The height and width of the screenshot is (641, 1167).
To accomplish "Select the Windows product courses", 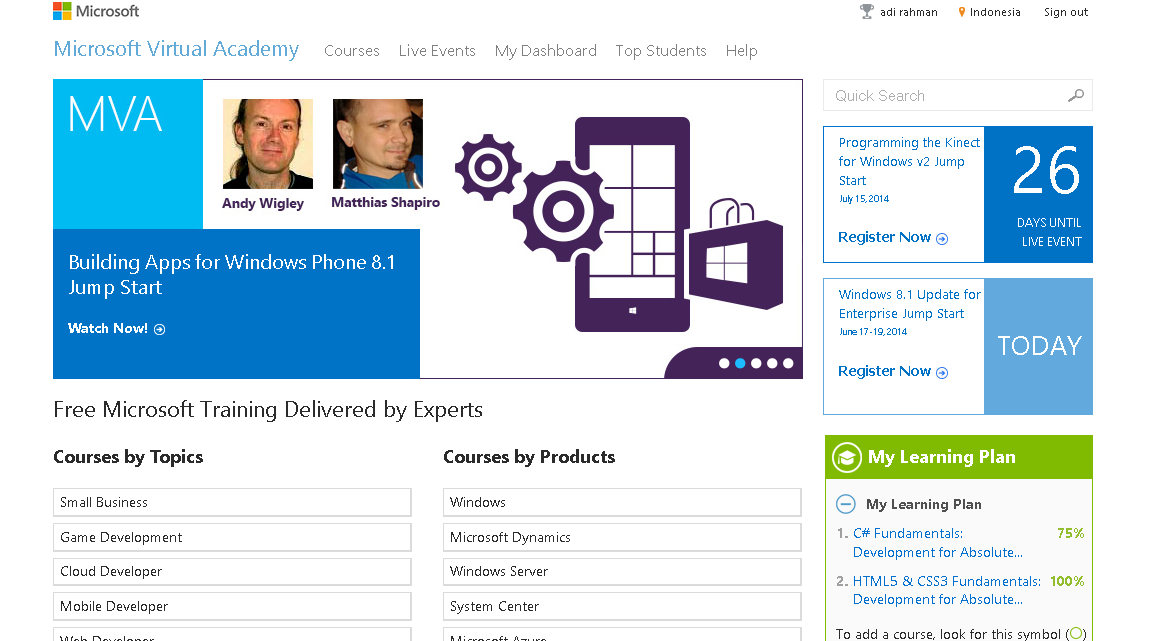I will pyautogui.click(x=622, y=503).
